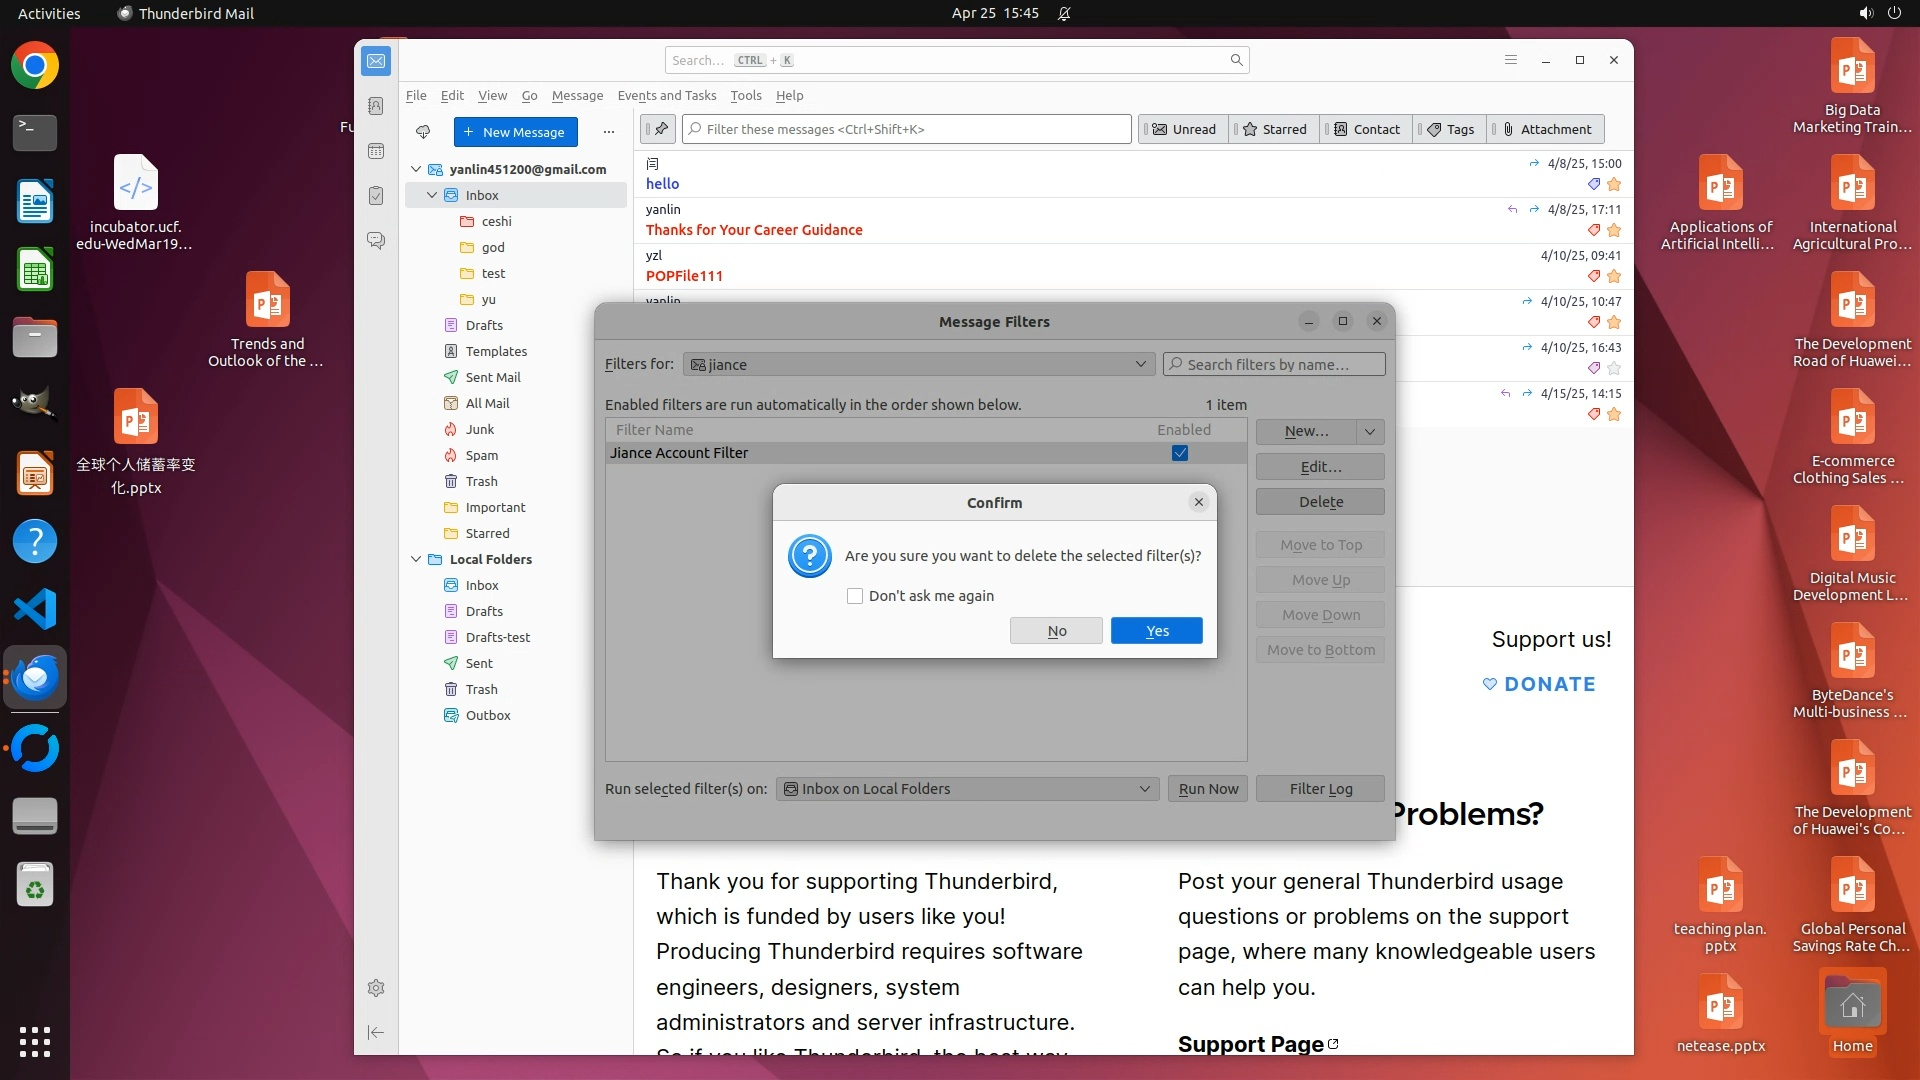Open the Tasks sidebar icon

tap(376, 196)
